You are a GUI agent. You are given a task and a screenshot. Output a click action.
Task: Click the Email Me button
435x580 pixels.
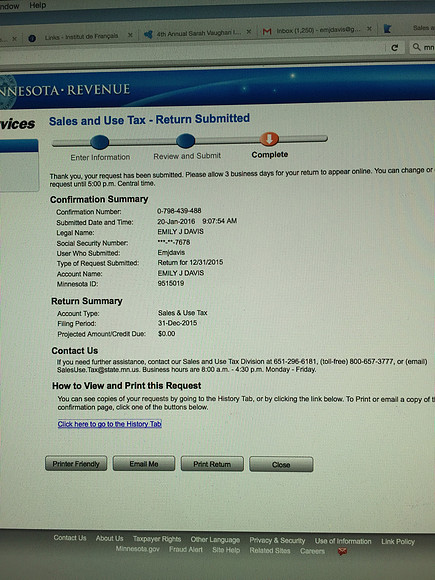coord(144,463)
